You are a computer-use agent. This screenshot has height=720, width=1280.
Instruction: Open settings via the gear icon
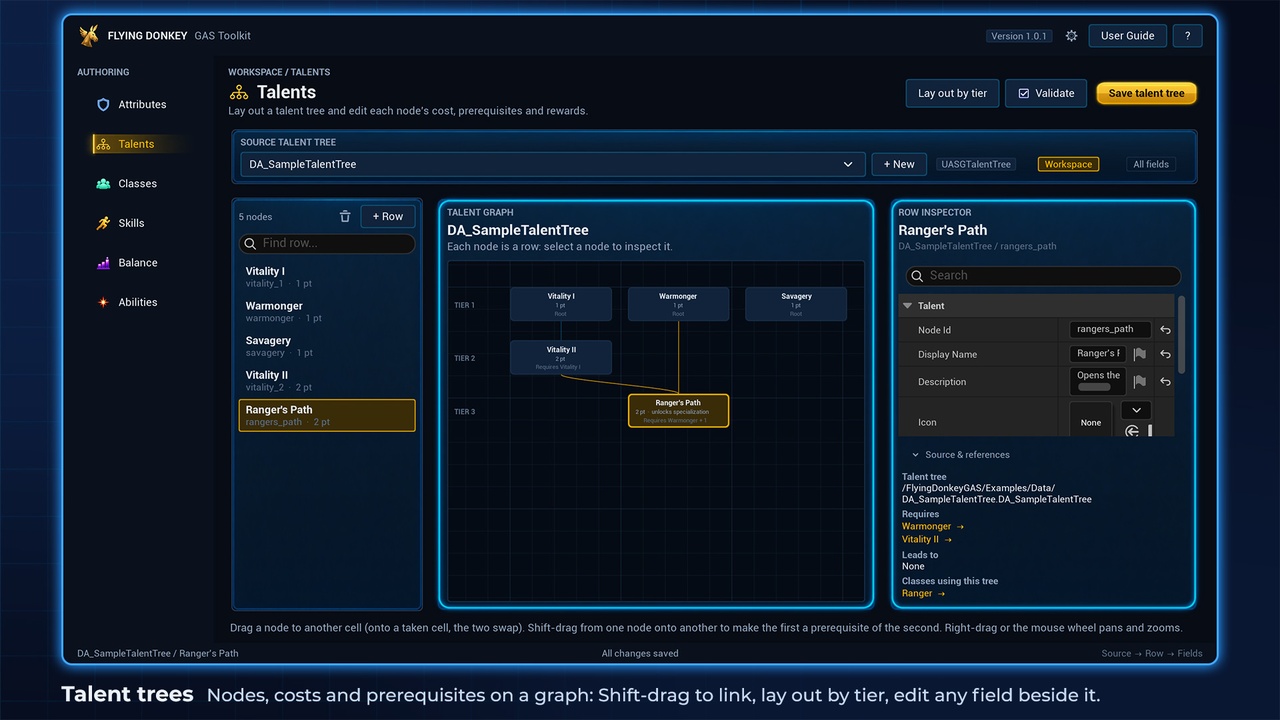[1071, 36]
